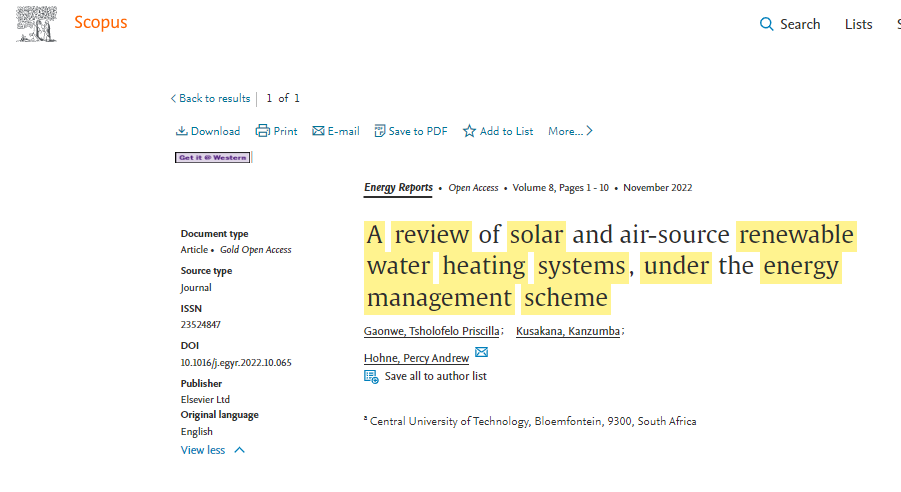Click envelope icon beside Hohne, Percy Andrew
This screenshot has width=901, height=492.
click(x=481, y=353)
